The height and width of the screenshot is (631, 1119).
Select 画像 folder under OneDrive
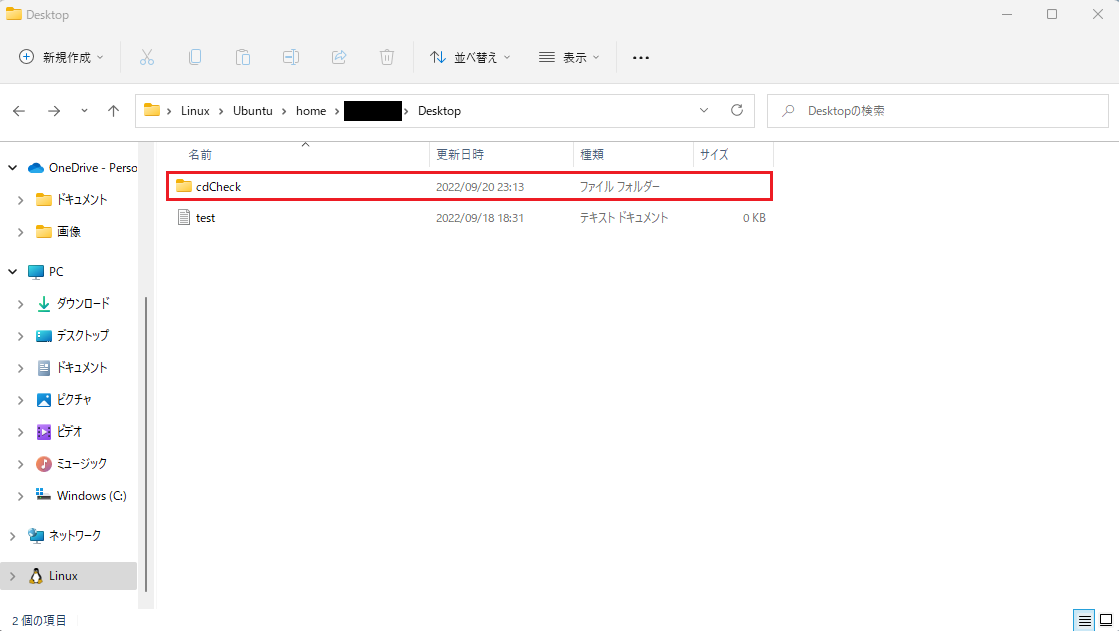(x=59, y=231)
